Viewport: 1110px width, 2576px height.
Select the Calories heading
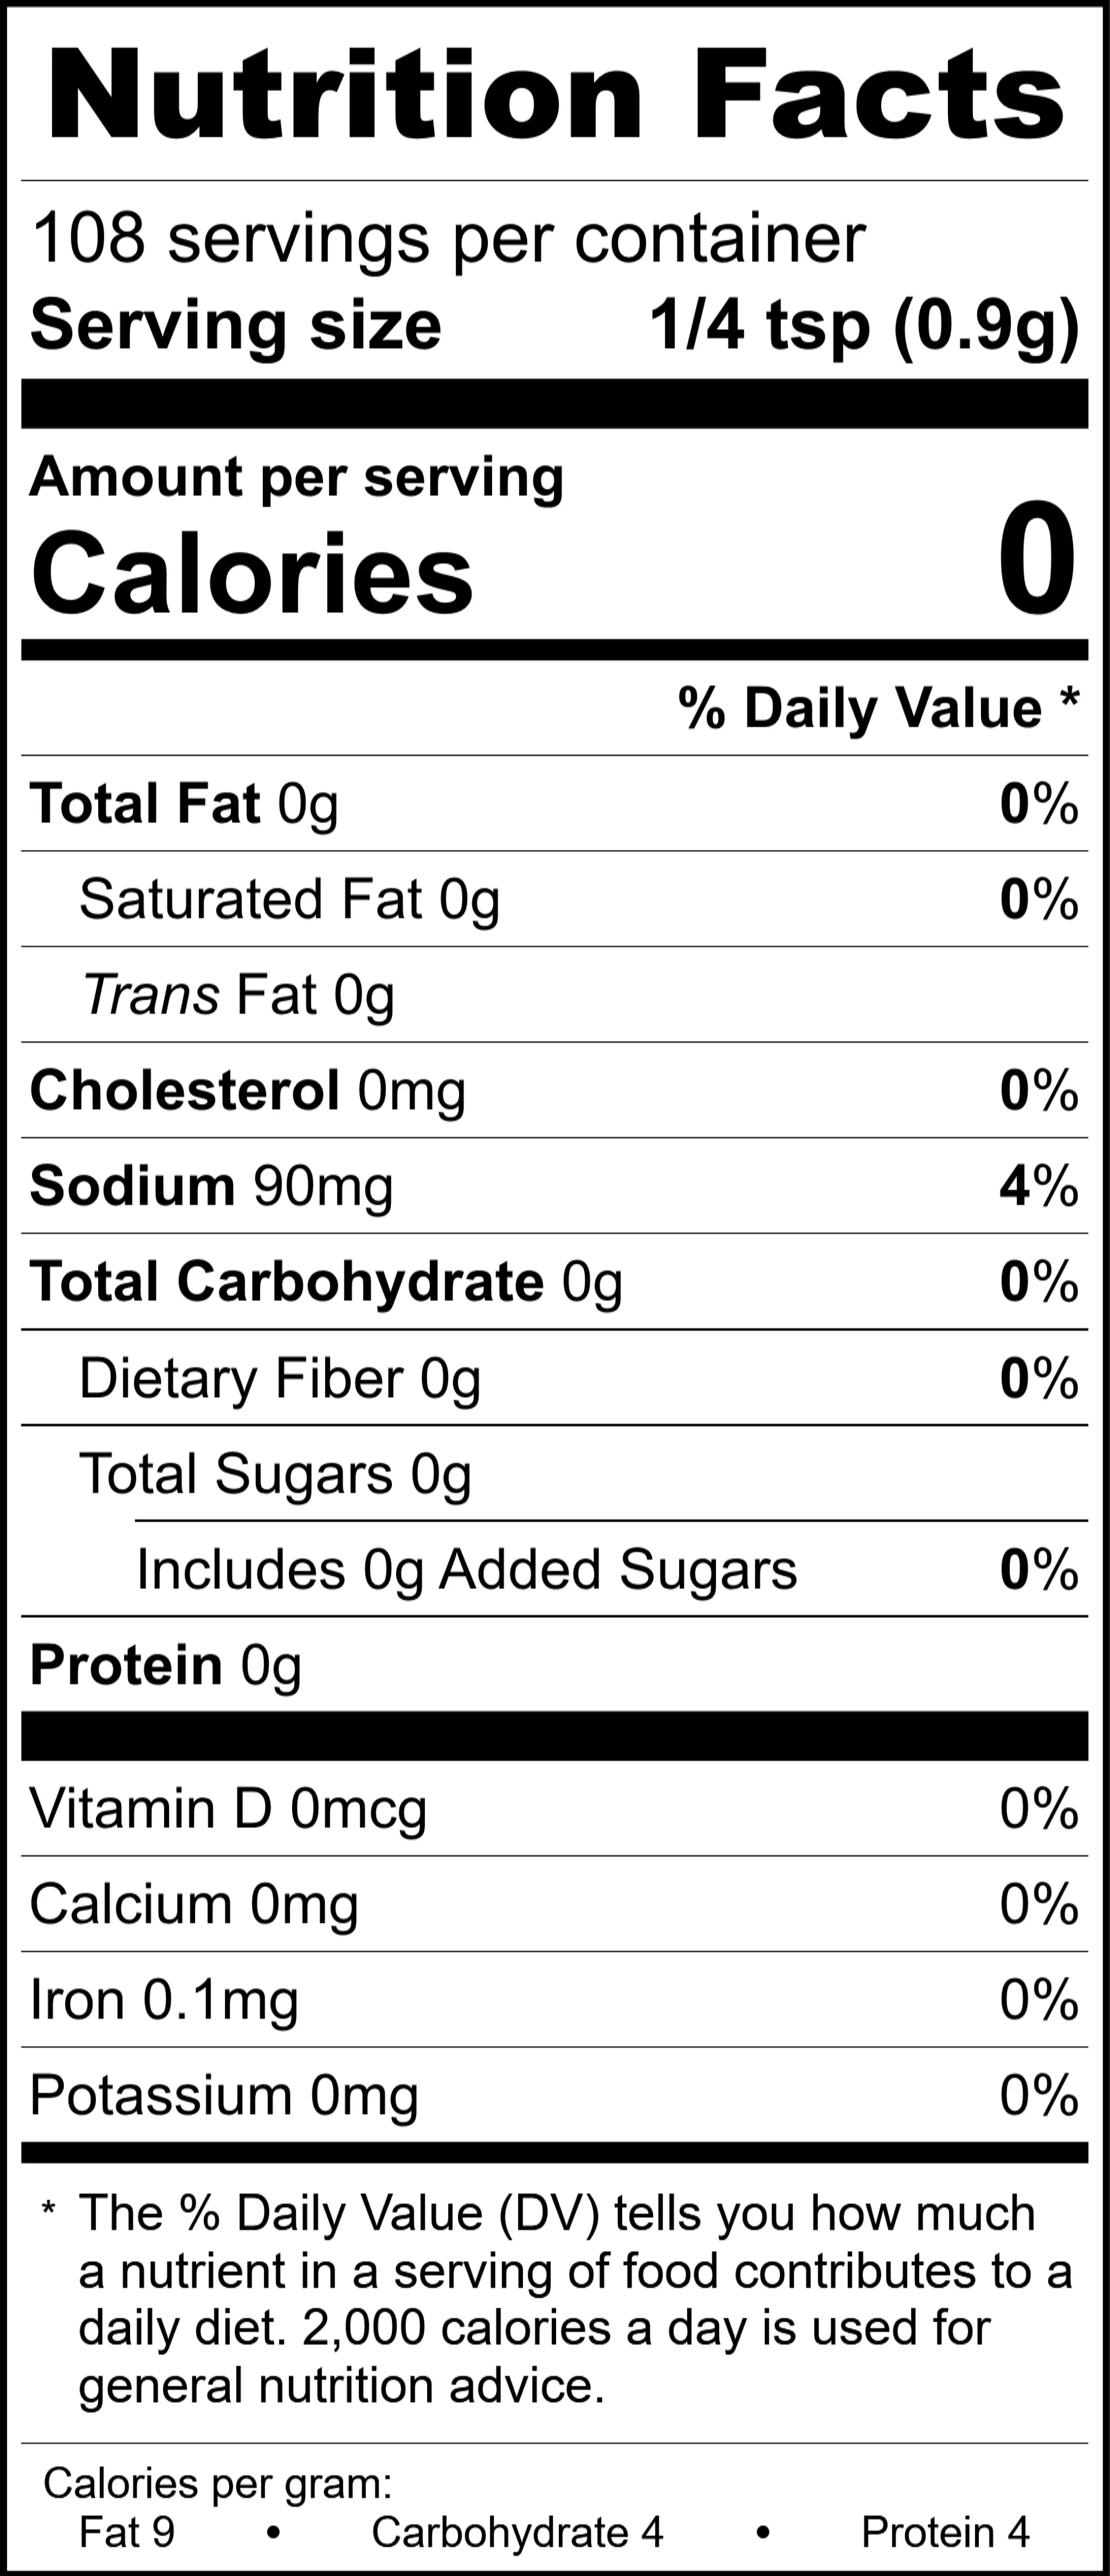coord(252,573)
